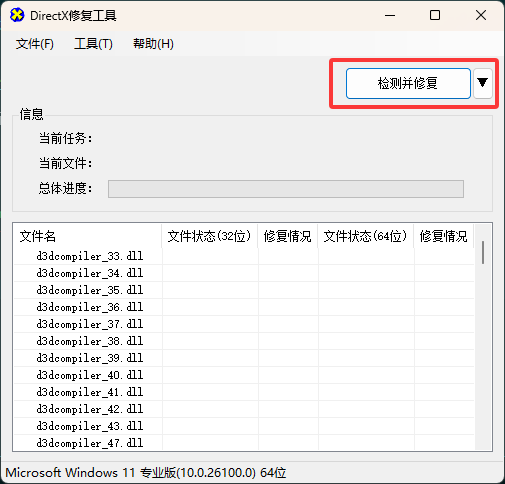The width and height of the screenshot is (505, 484).
Task: Maximize the DirectX修复工具 window
Action: (x=435, y=15)
